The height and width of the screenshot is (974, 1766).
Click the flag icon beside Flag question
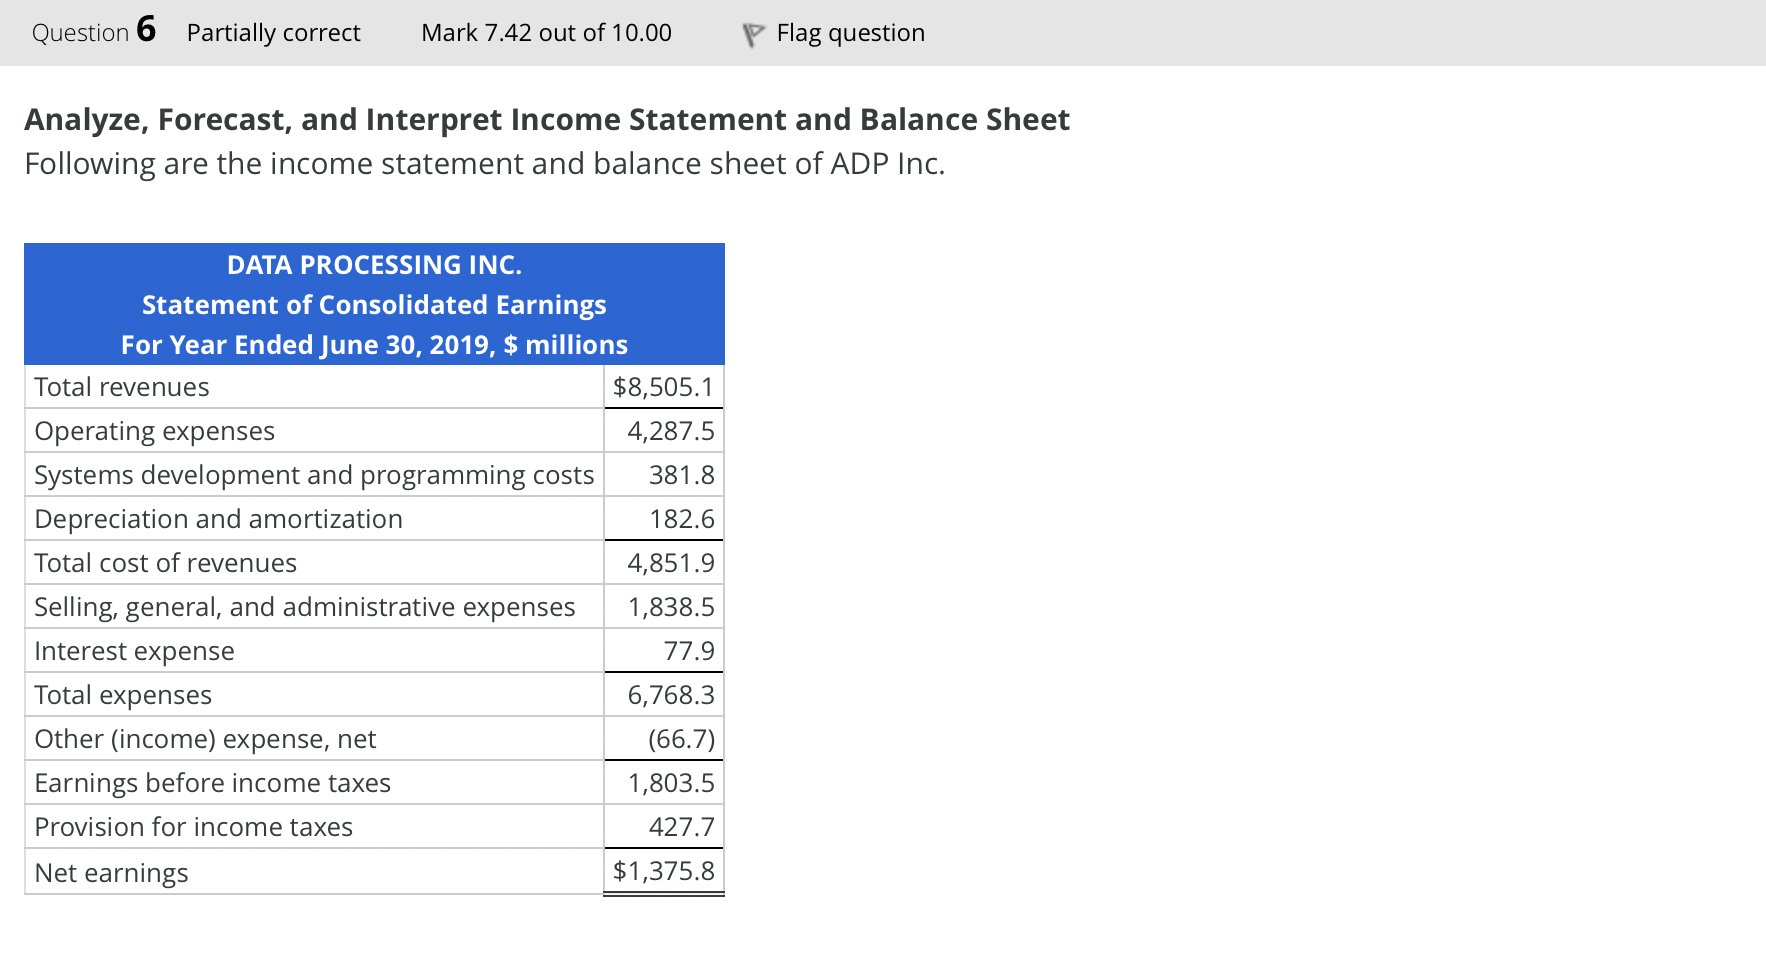753,35
